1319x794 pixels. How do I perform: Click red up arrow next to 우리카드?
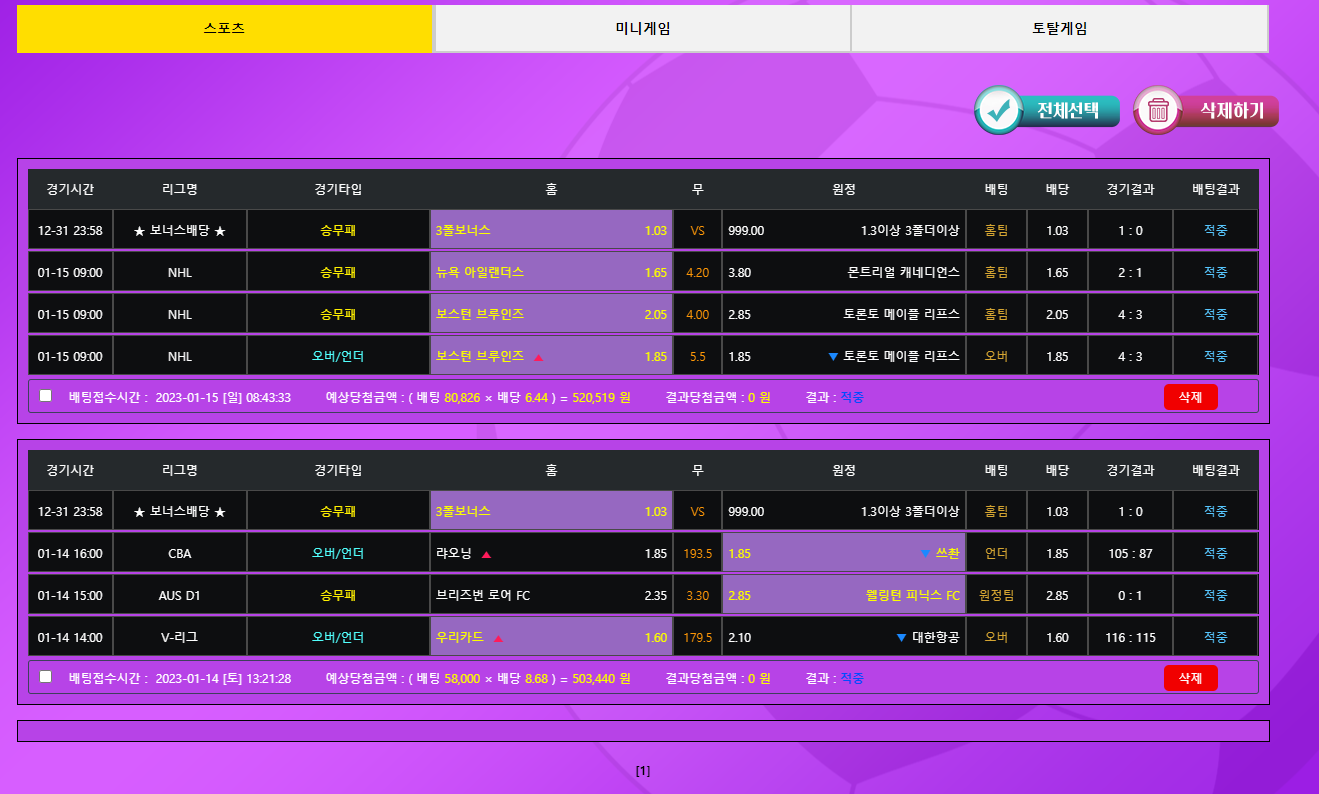click(498, 638)
